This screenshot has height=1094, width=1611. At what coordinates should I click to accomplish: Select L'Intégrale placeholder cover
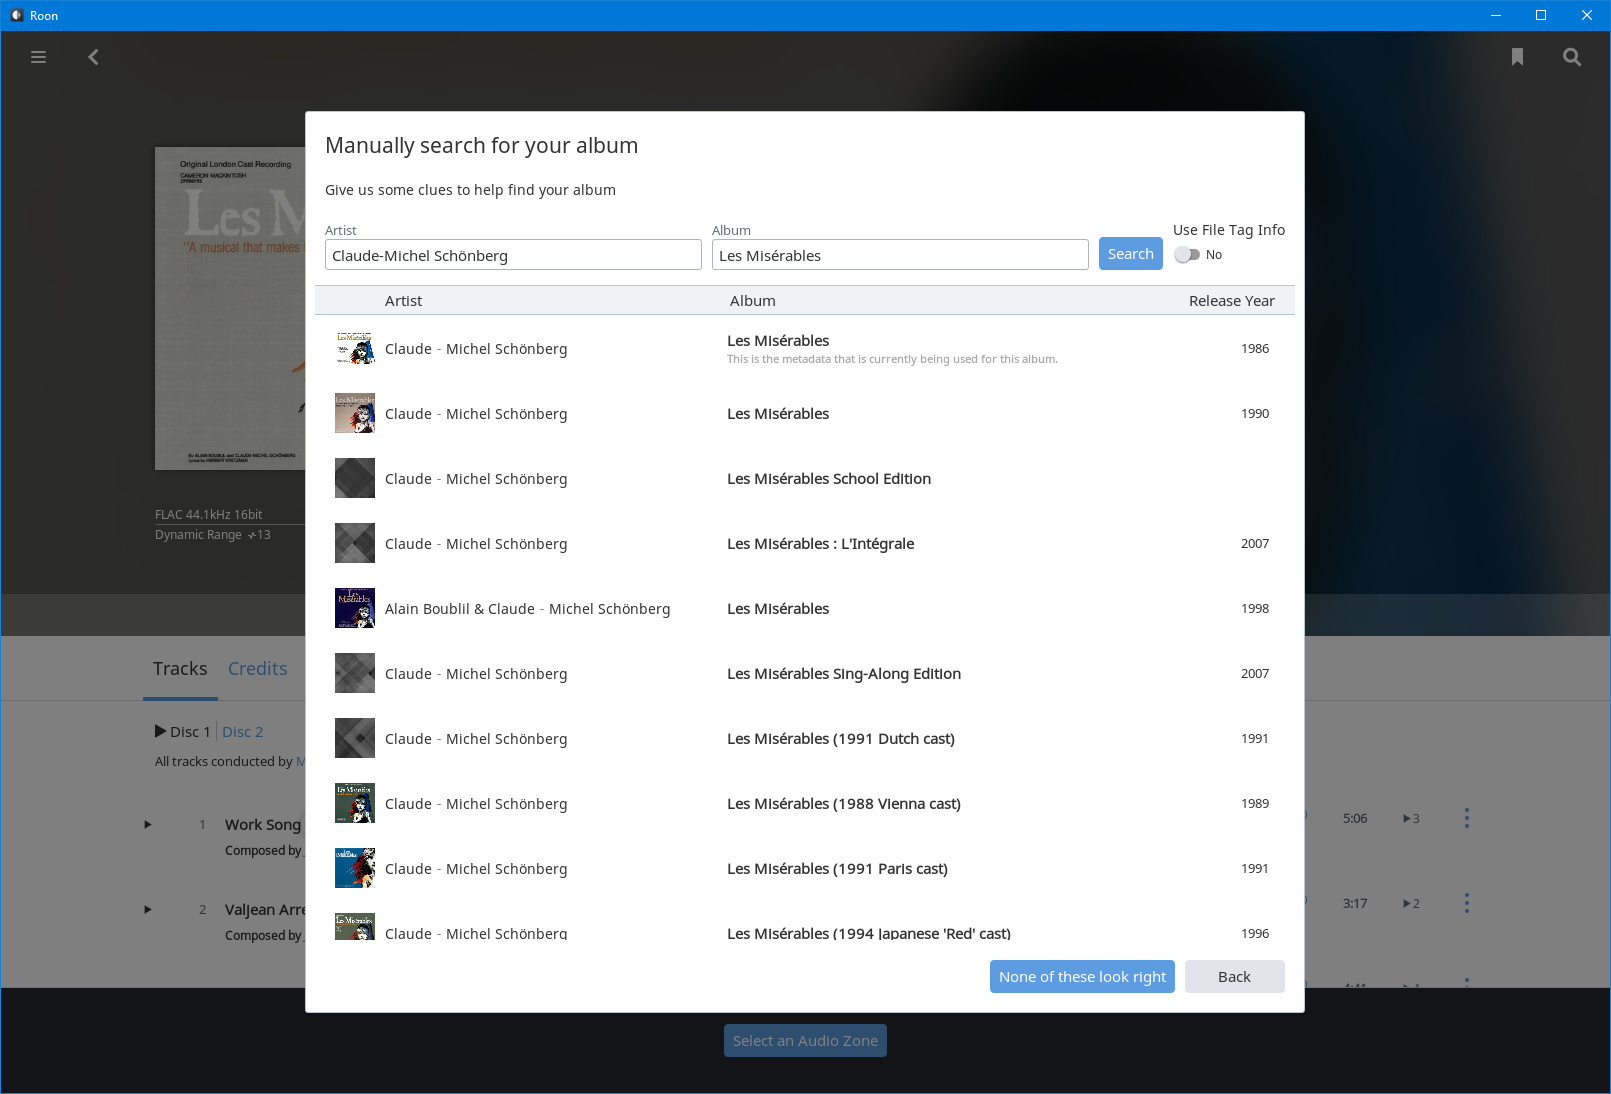point(355,543)
